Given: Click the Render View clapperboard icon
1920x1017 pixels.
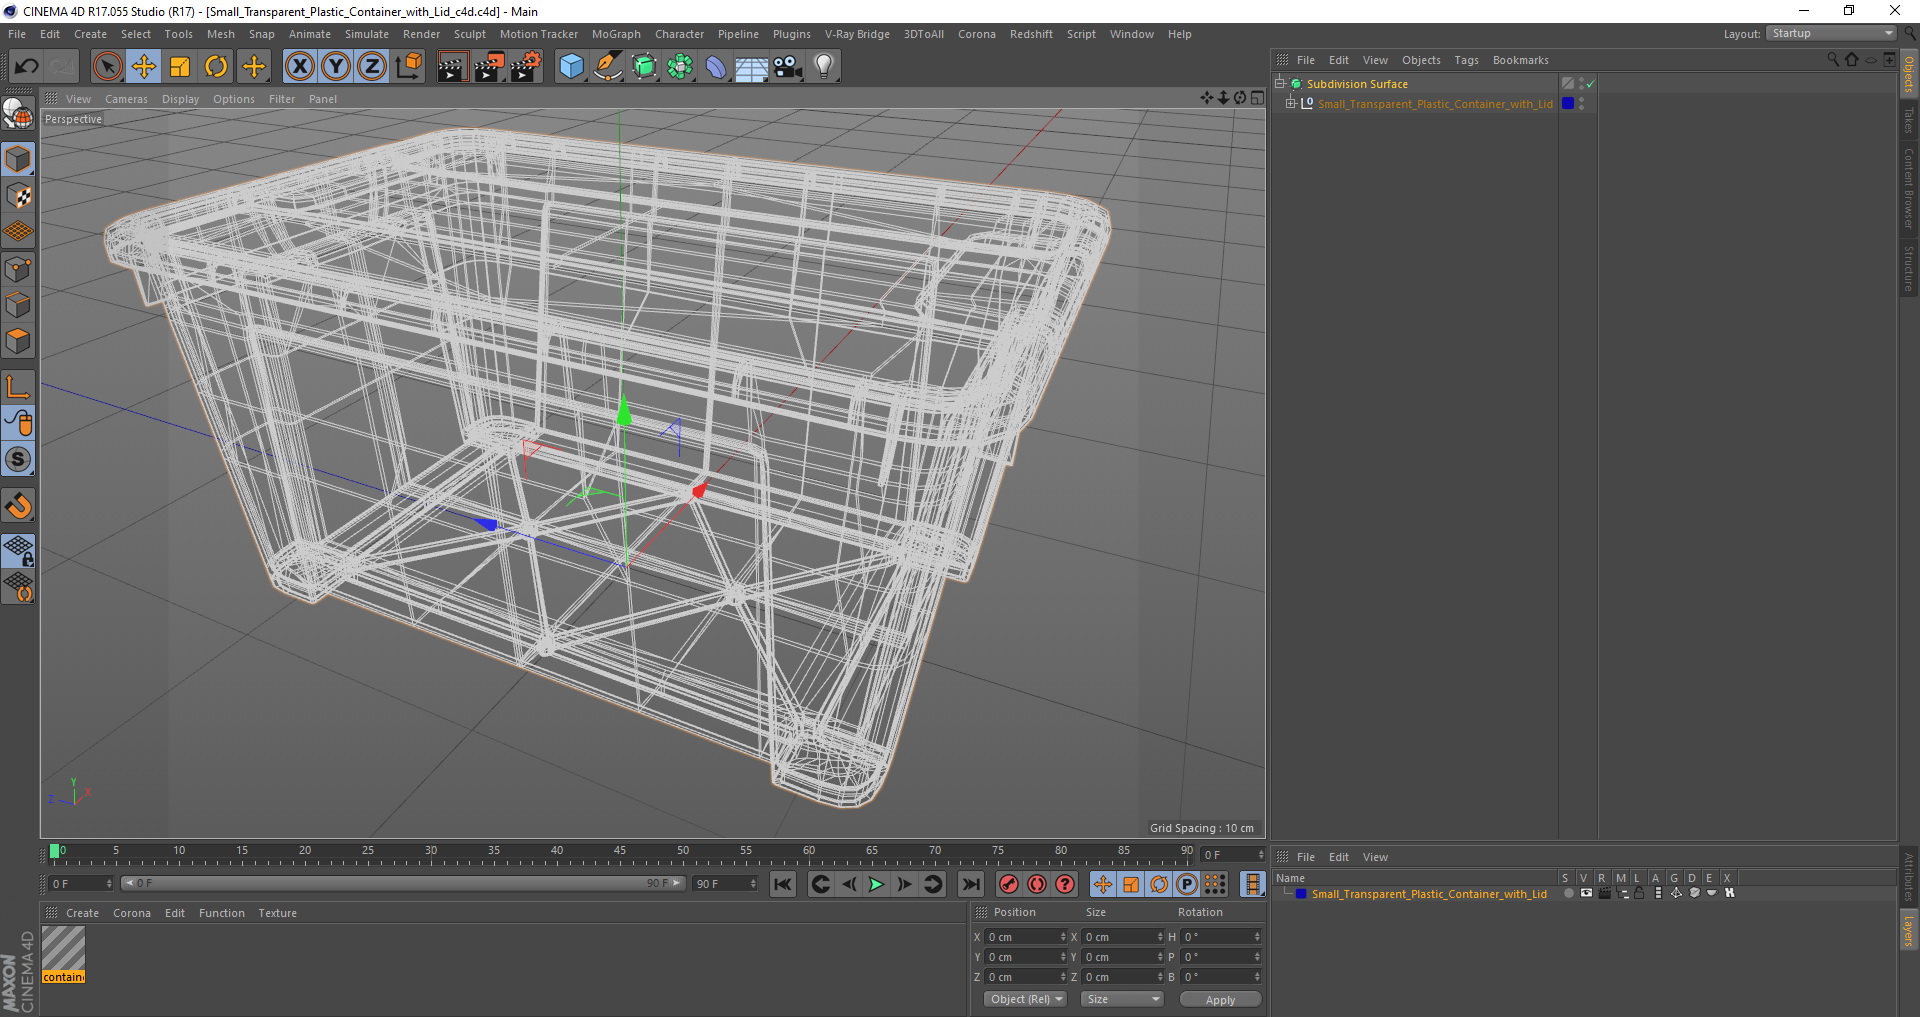Looking at the screenshot, I should (452, 67).
